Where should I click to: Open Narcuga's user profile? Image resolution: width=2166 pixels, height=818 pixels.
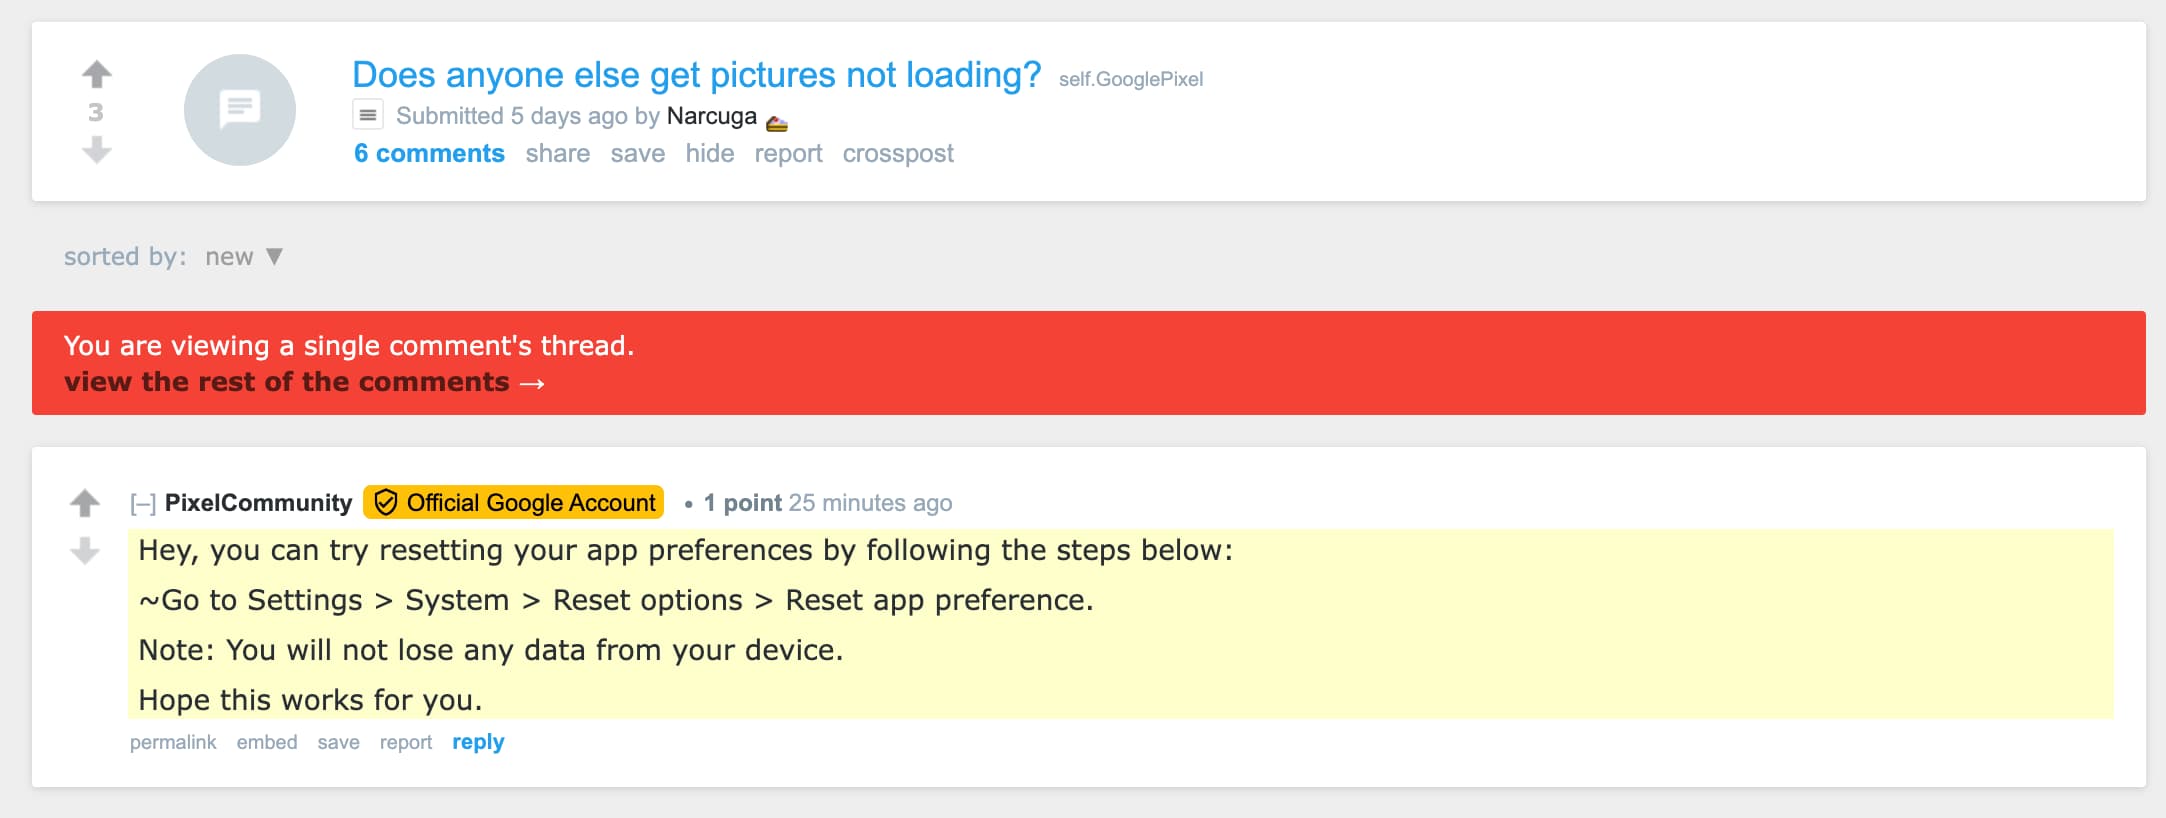point(711,116)
